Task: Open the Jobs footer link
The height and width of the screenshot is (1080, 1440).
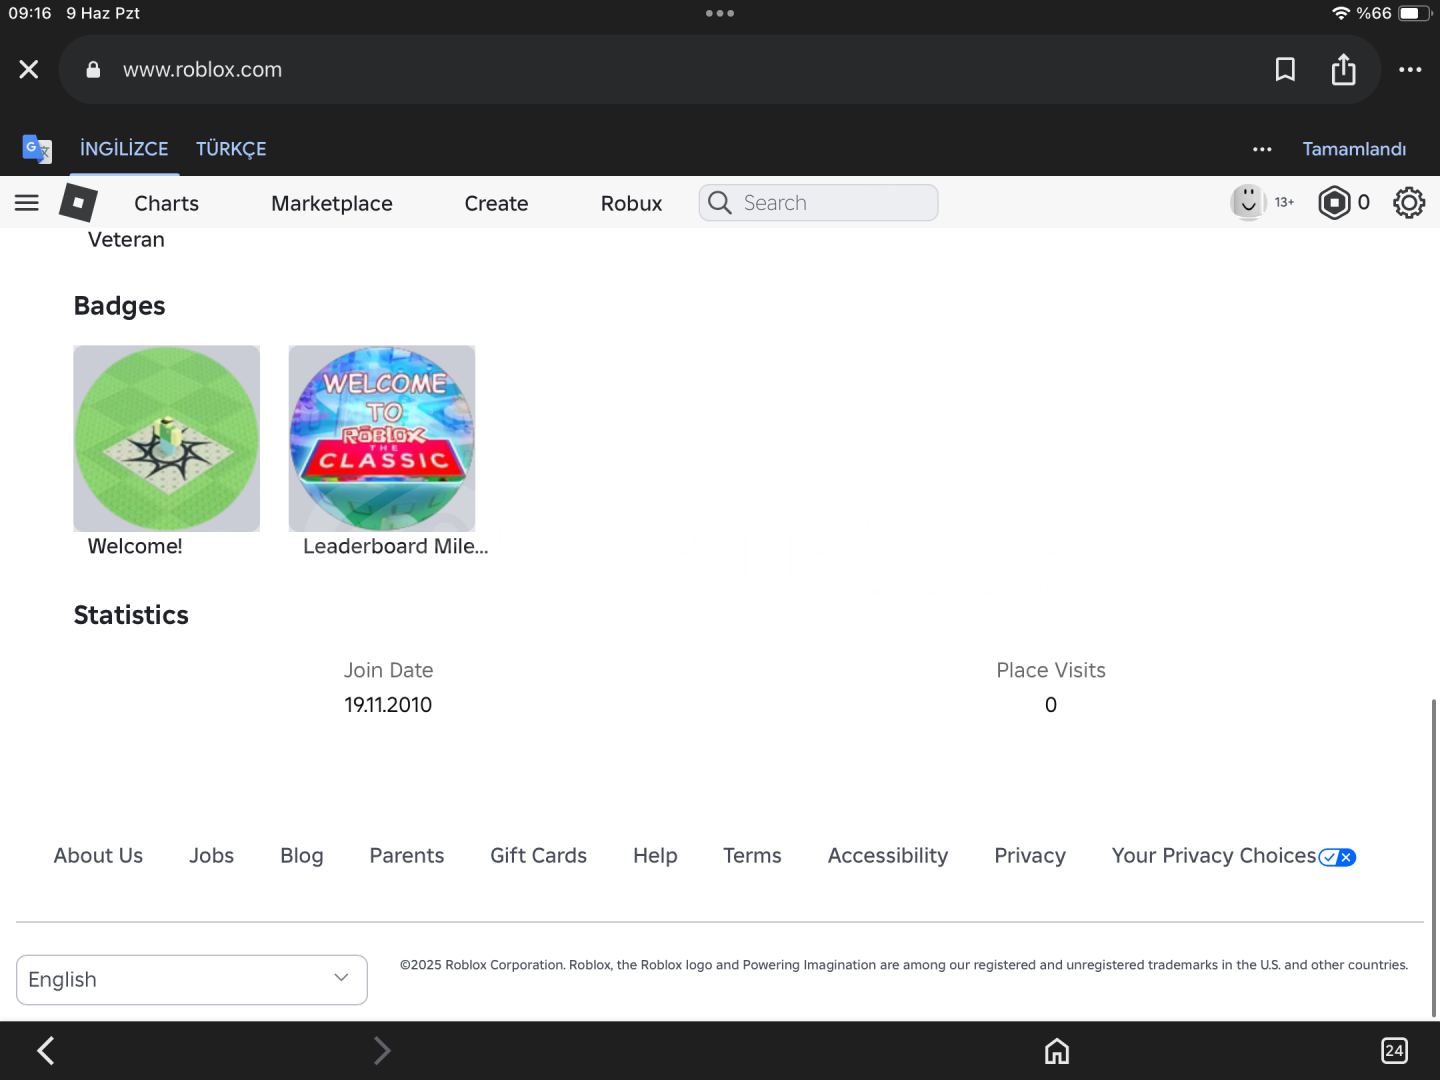Action: pos(212,856)
